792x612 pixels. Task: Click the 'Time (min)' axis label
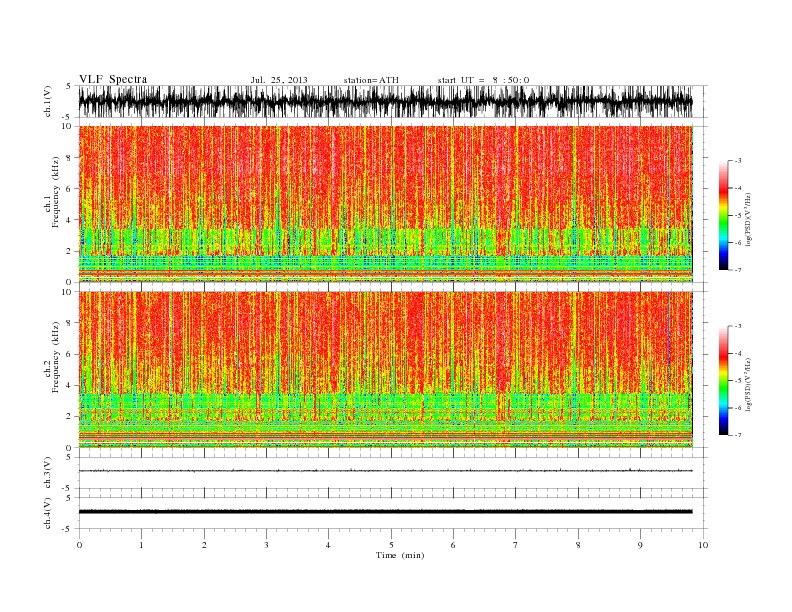pos(400,555)
